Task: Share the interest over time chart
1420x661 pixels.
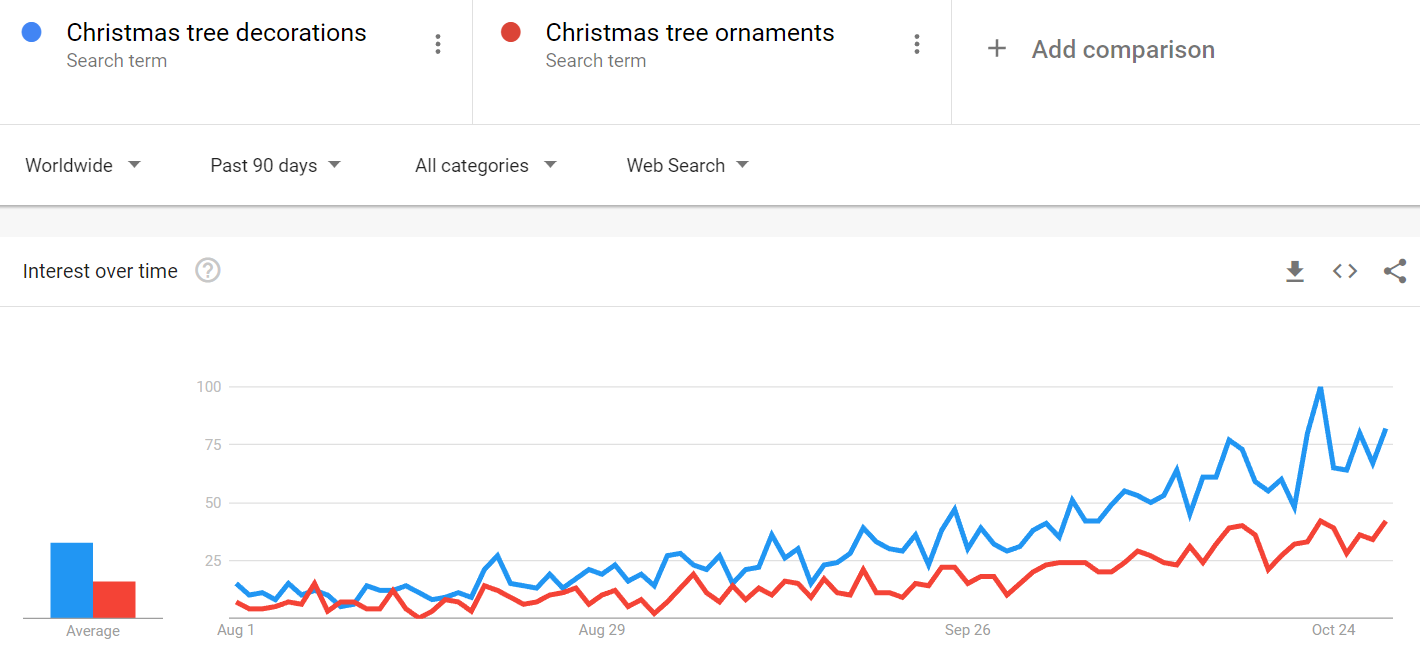Action: click(x=1395, y=271)
